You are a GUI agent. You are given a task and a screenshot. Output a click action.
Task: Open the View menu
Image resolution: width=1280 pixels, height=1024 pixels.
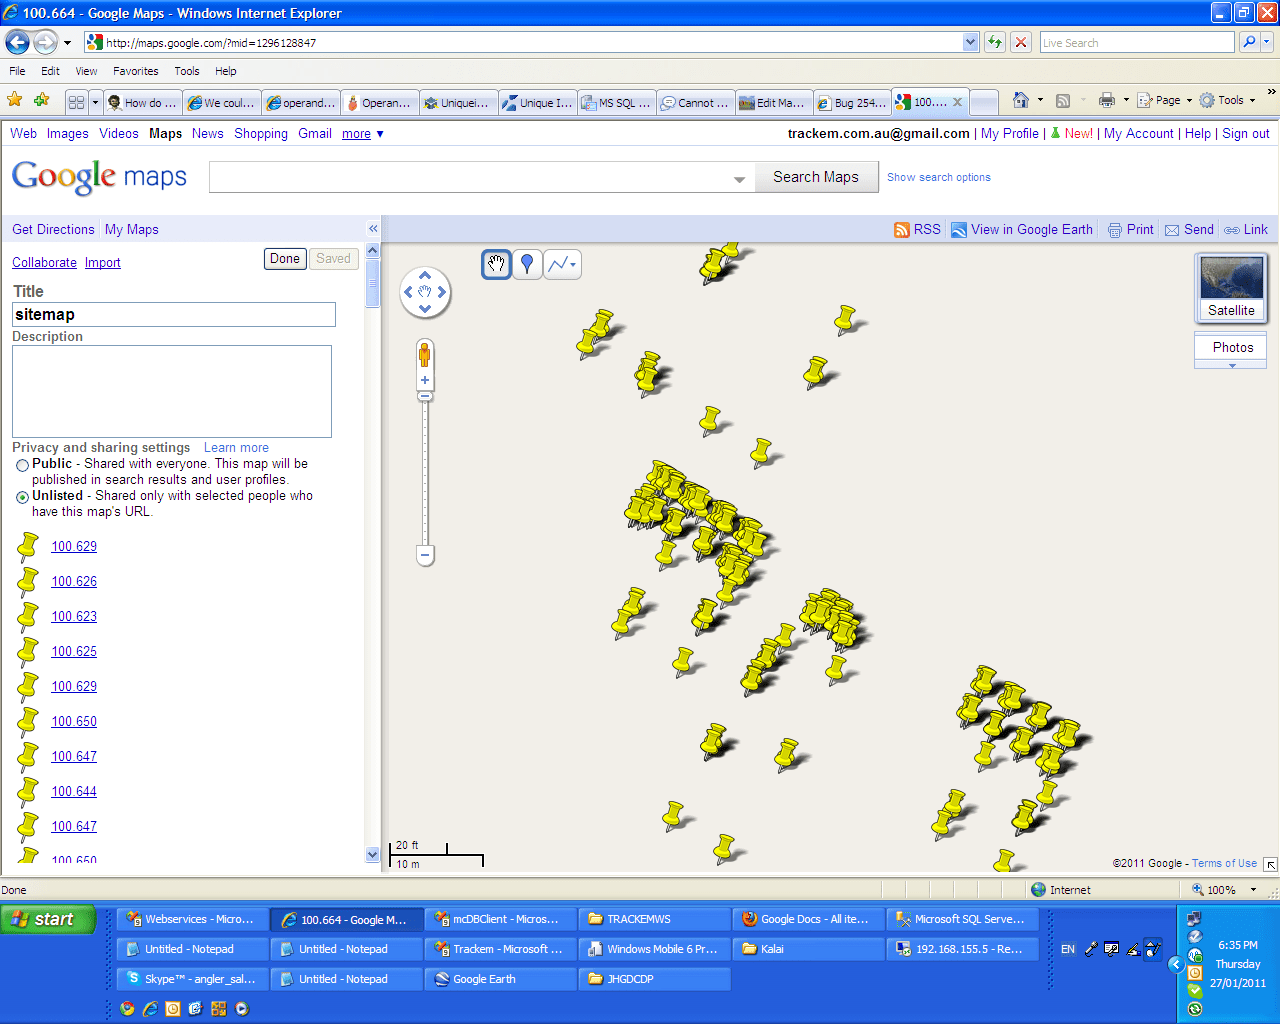[86, 71]
